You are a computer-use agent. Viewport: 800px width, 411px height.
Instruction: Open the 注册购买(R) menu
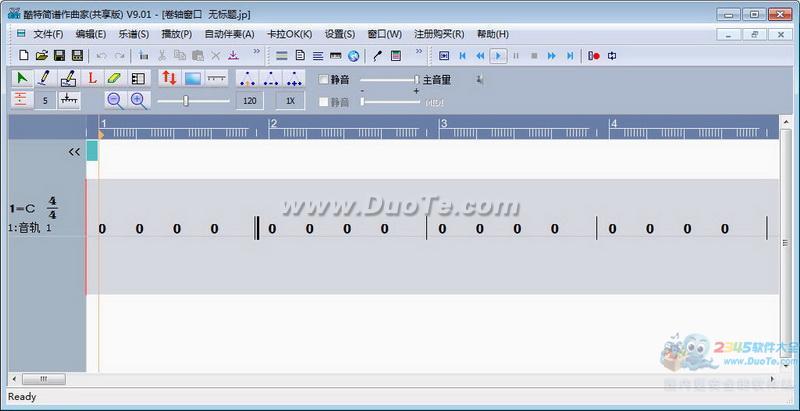(439, 34)
